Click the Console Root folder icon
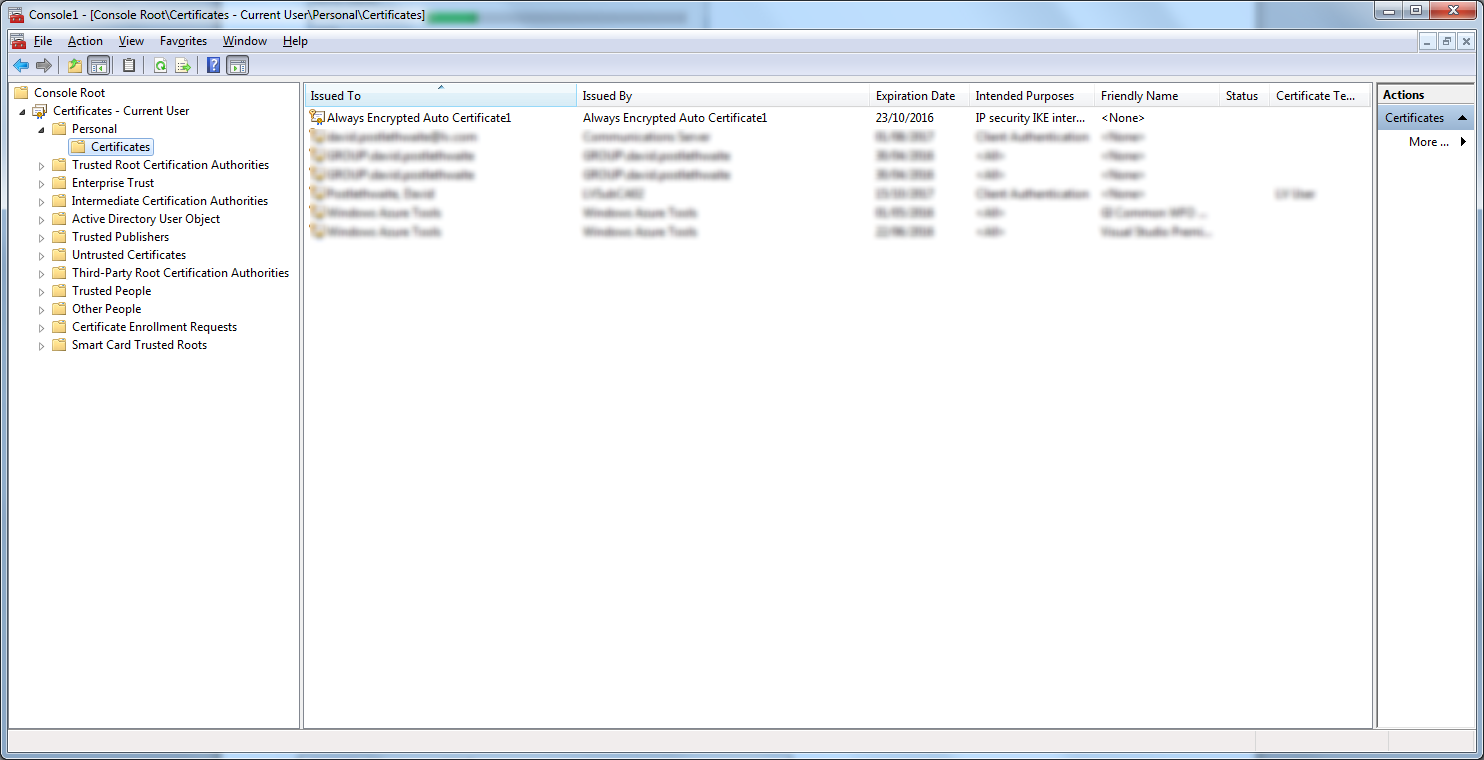This screenshot has width=1484, height=760. [x=21, y=93]
